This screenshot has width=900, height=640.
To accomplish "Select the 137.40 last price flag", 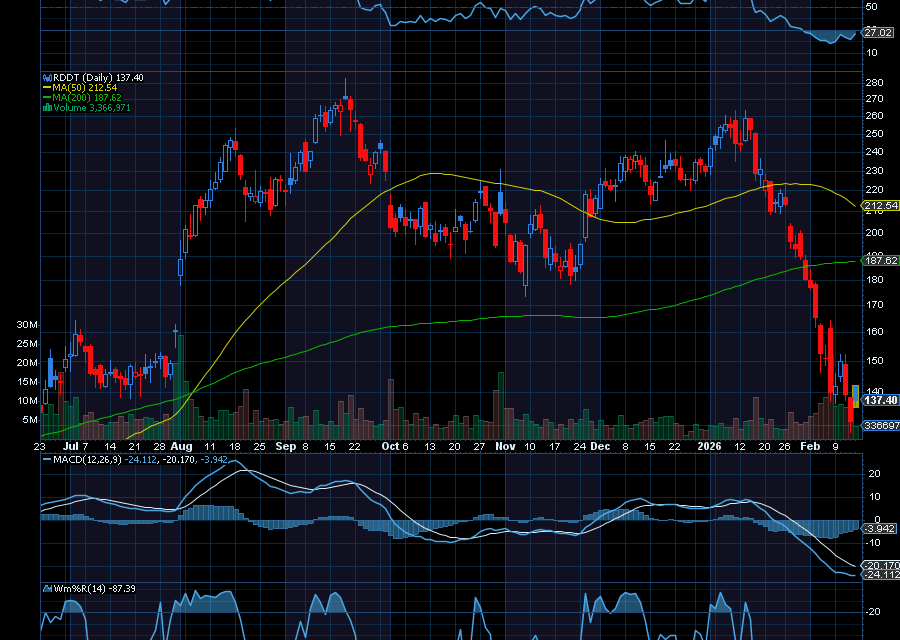I will [x=878, y=399].
